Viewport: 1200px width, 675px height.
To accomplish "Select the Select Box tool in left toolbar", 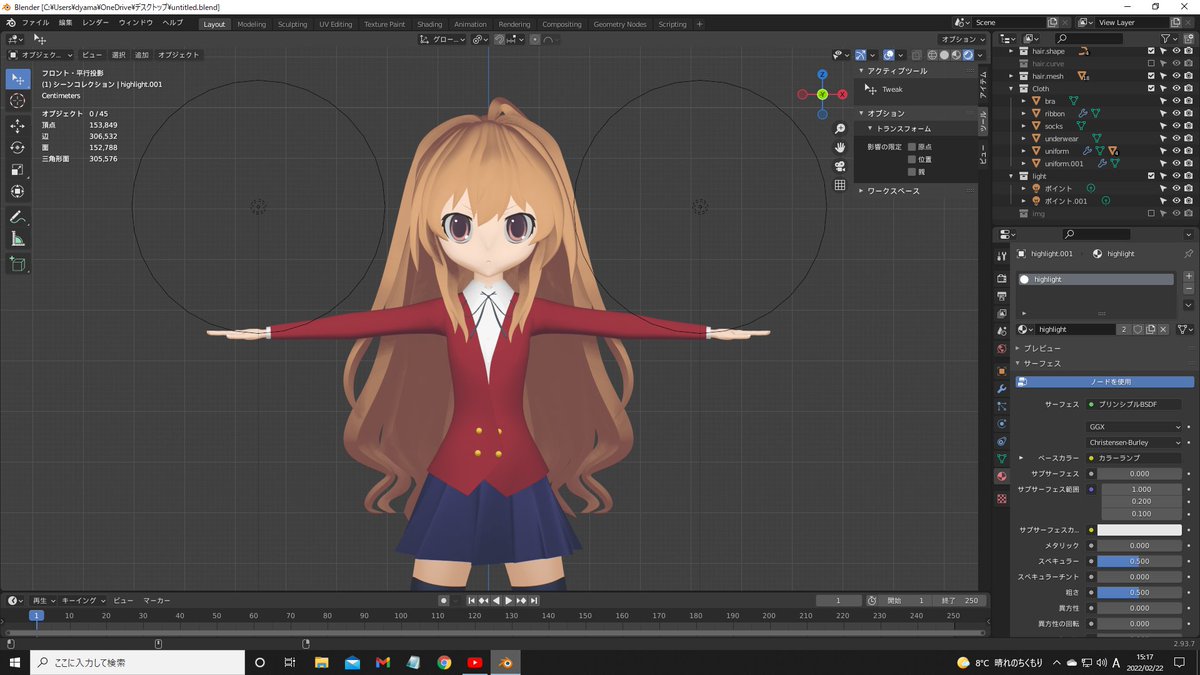I will pyautogui.click(x=17, y=79).
